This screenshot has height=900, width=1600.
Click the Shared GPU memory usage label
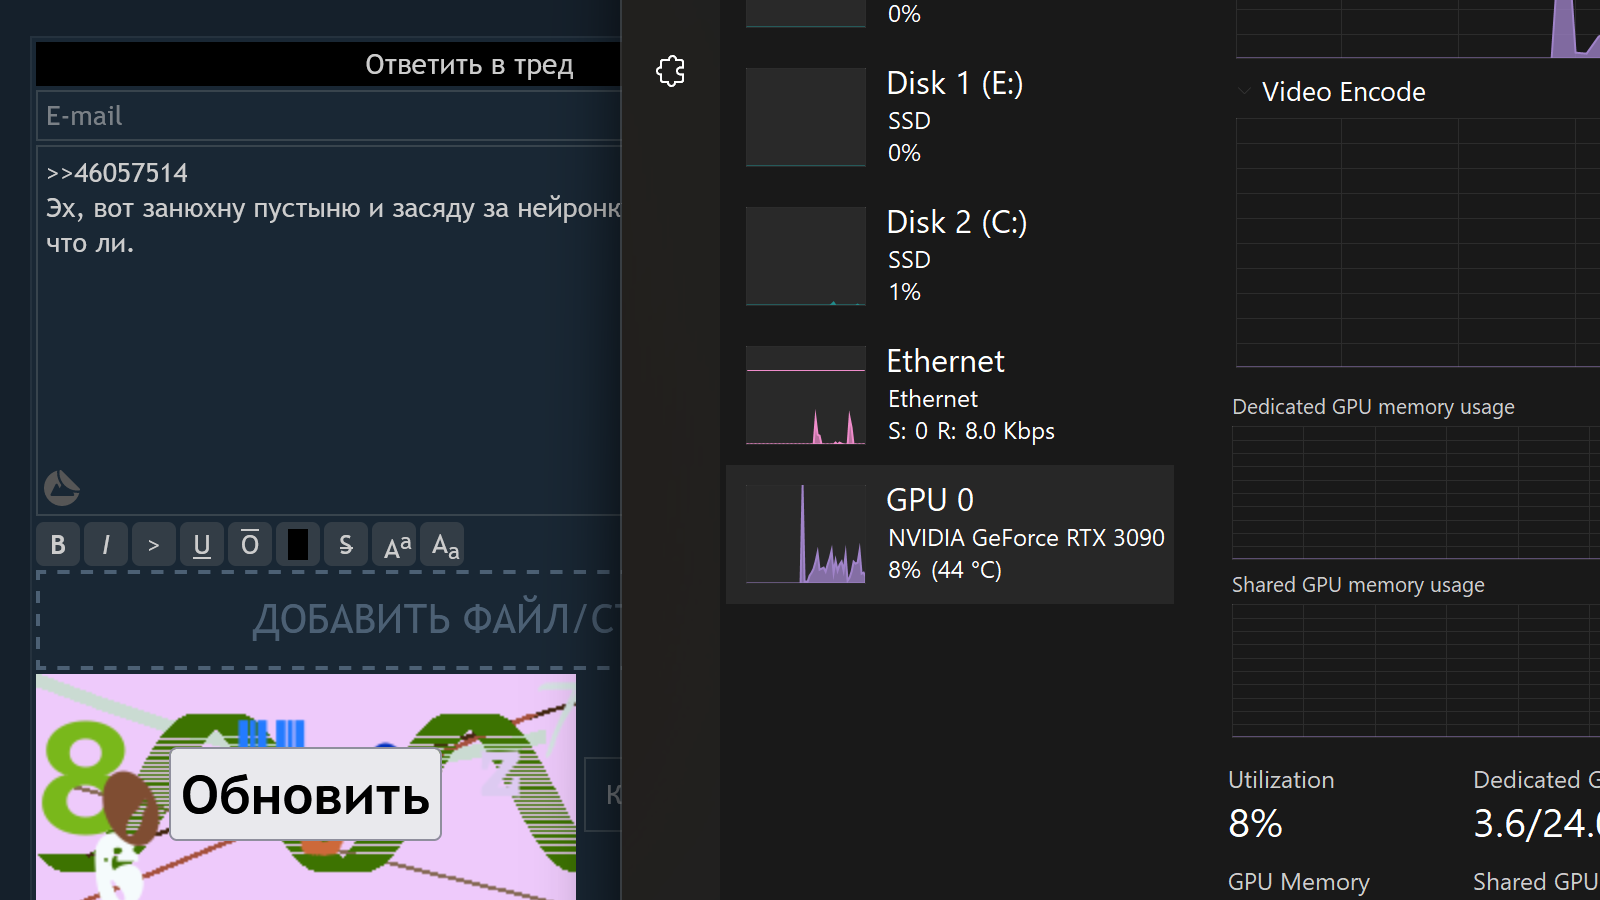pos(1358,585)
